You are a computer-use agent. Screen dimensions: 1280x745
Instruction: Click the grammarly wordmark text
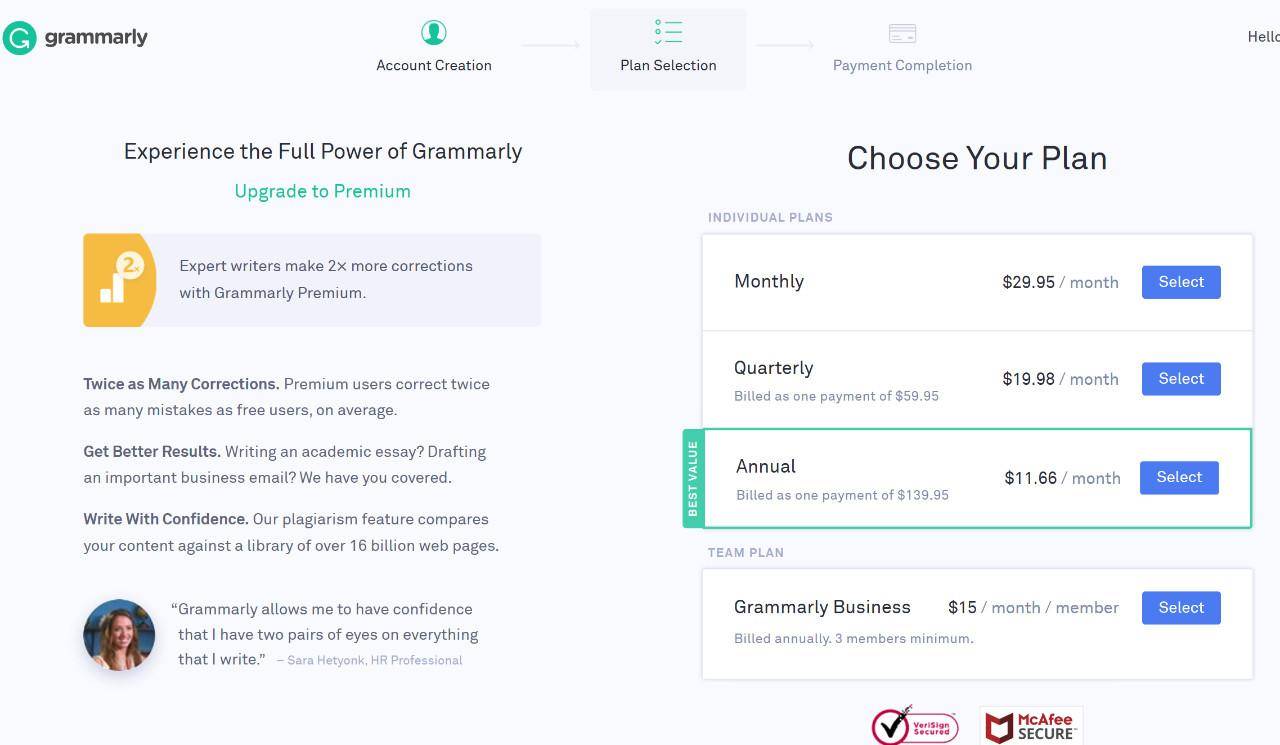(x=96, y=38)
